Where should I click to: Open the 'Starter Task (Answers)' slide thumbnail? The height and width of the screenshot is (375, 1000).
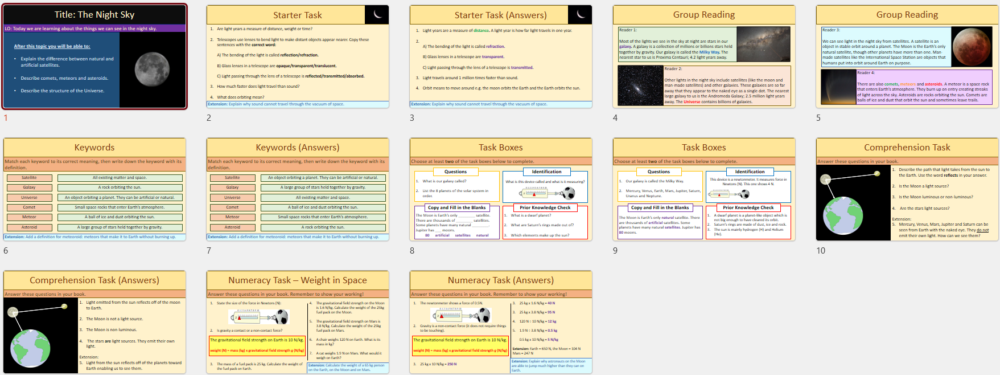point(501,57)
